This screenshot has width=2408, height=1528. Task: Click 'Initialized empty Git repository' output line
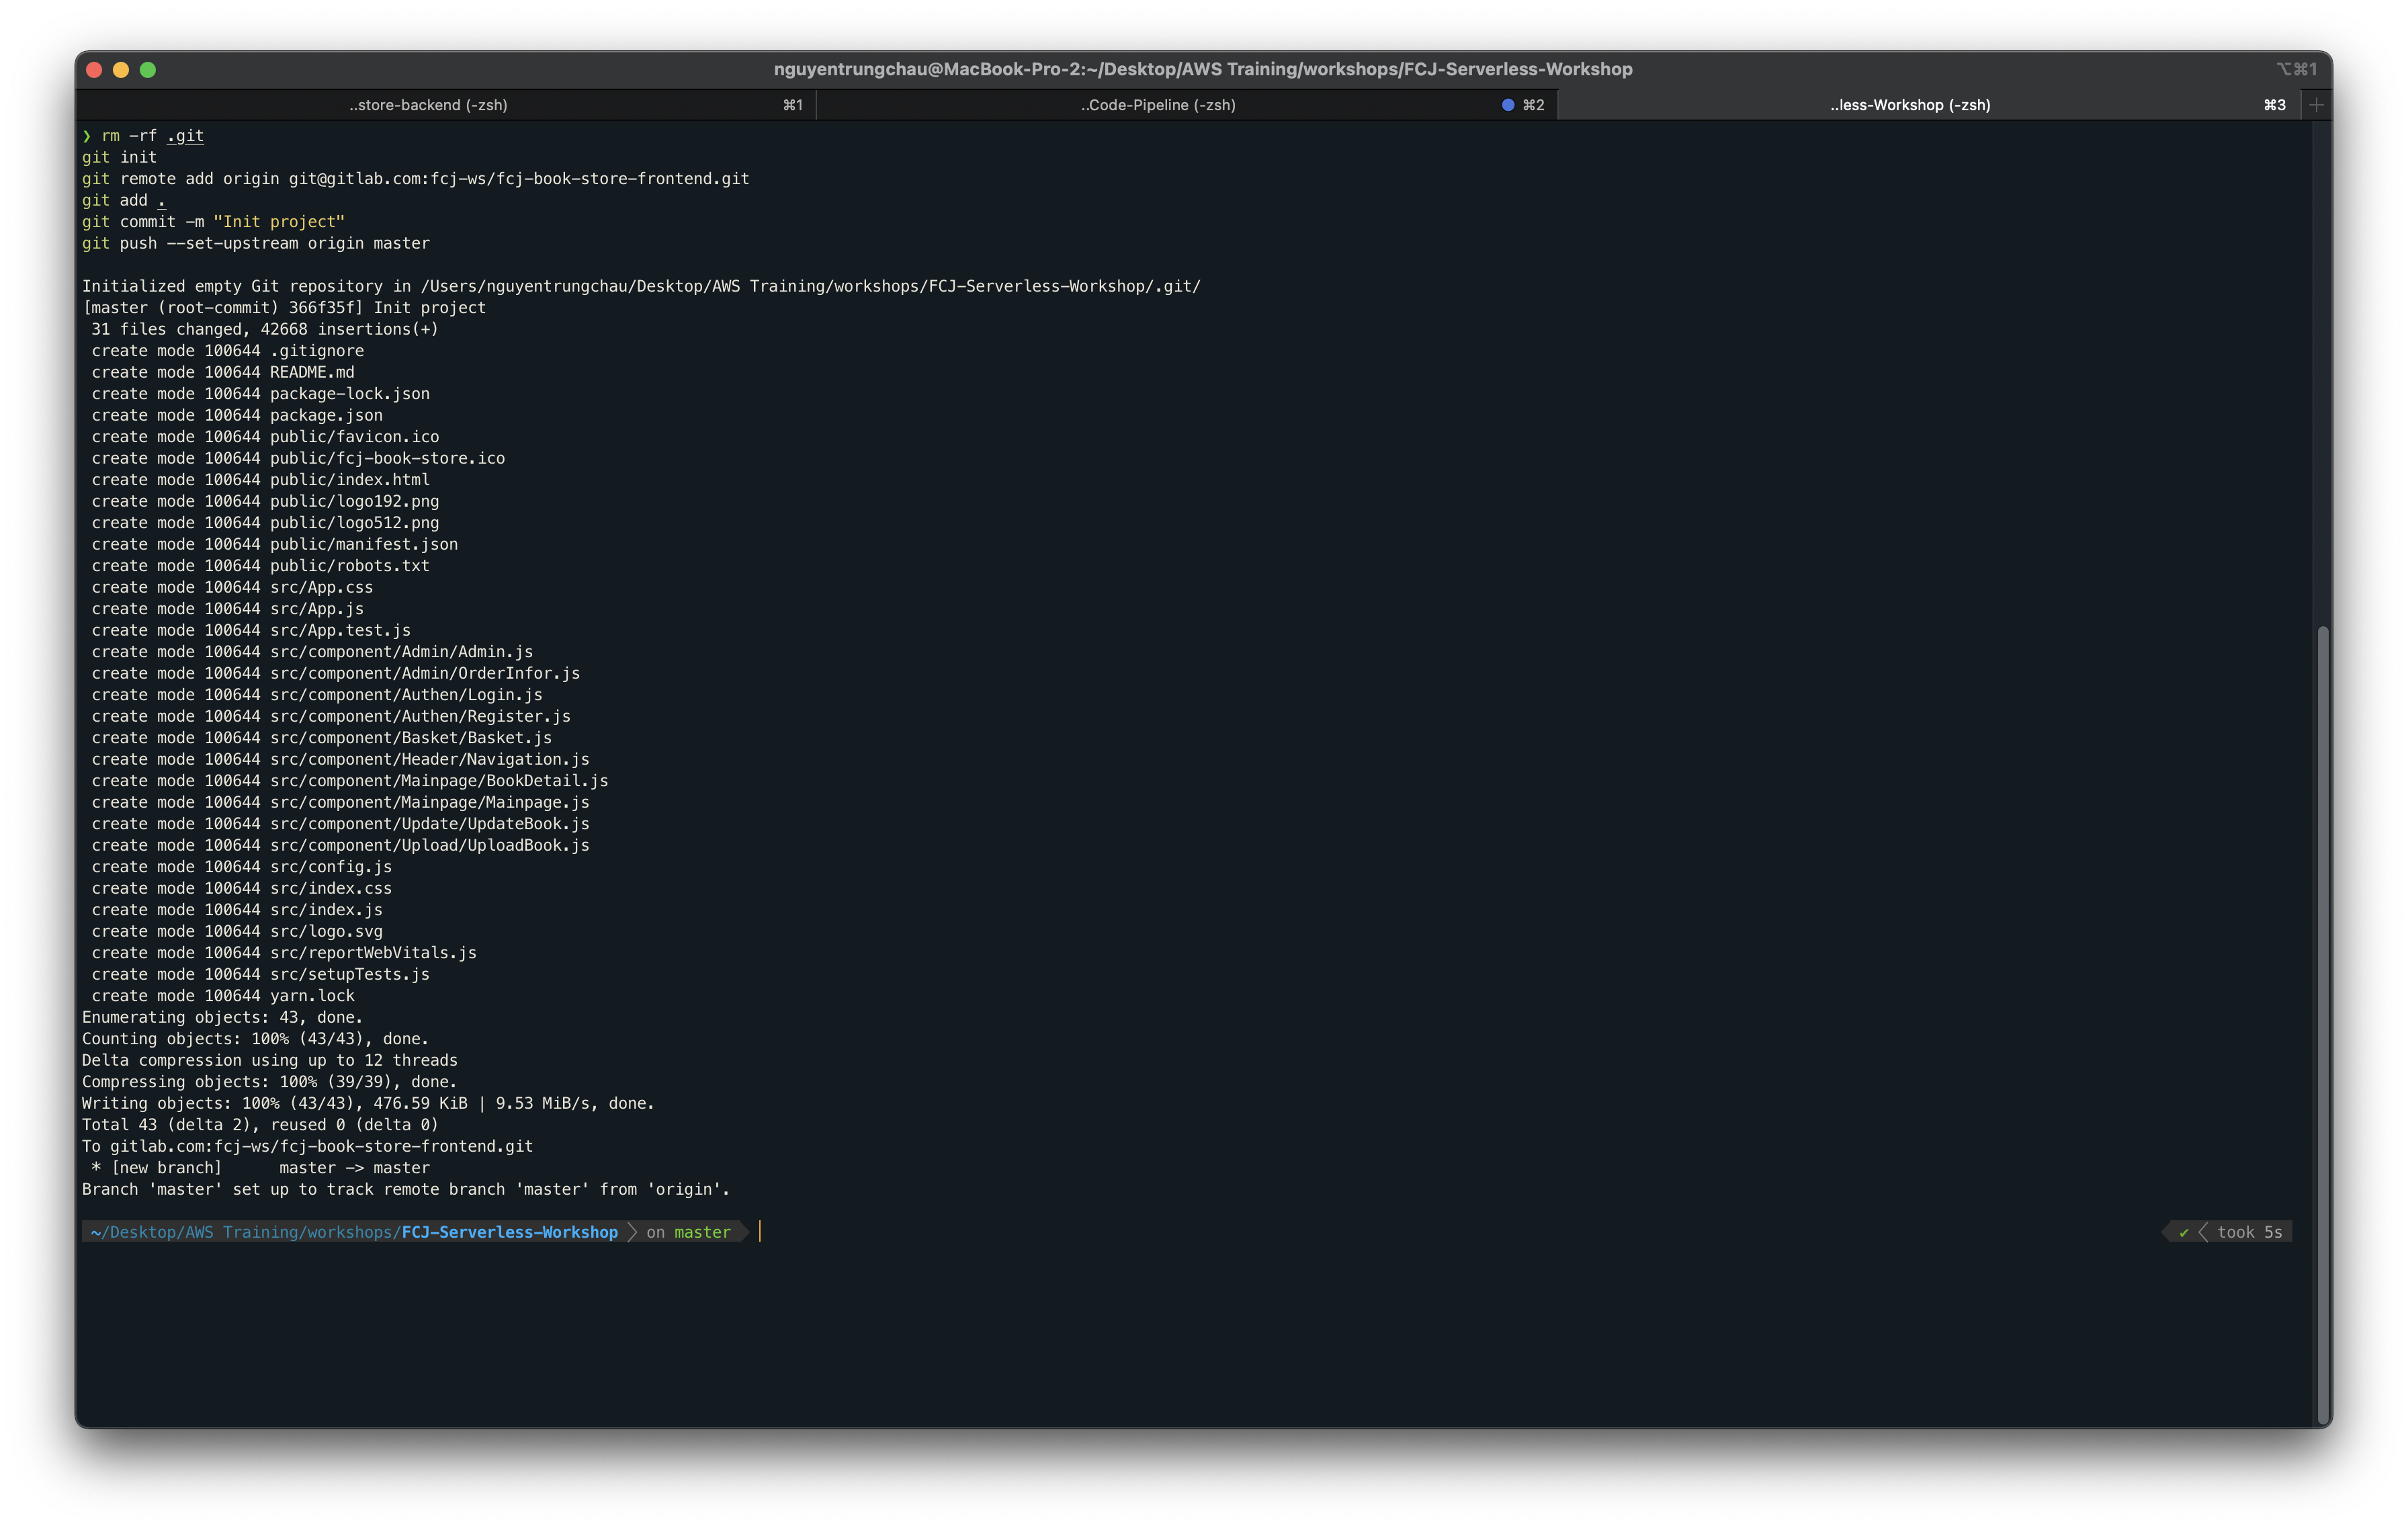tap(641, 286)
